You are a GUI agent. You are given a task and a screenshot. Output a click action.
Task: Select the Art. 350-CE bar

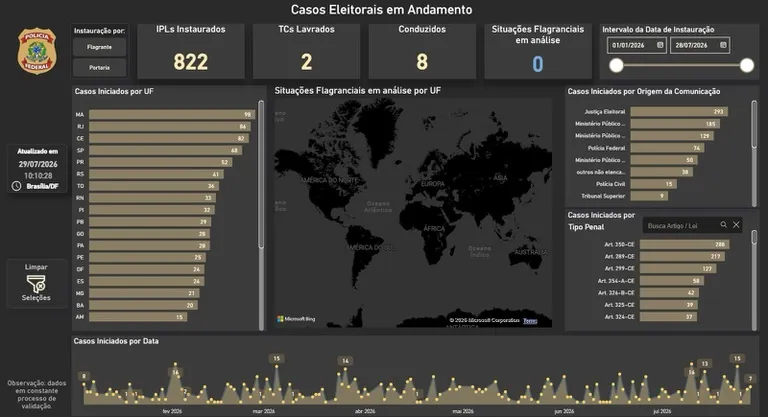point(684,244)
